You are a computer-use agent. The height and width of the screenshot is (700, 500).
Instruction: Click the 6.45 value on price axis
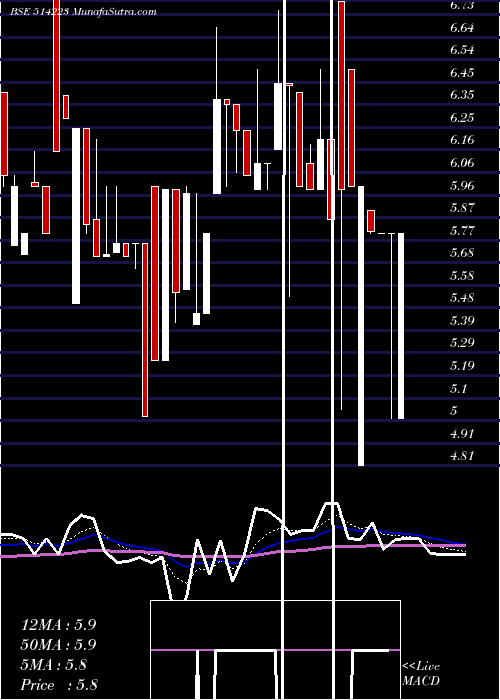tap(462, 73)
